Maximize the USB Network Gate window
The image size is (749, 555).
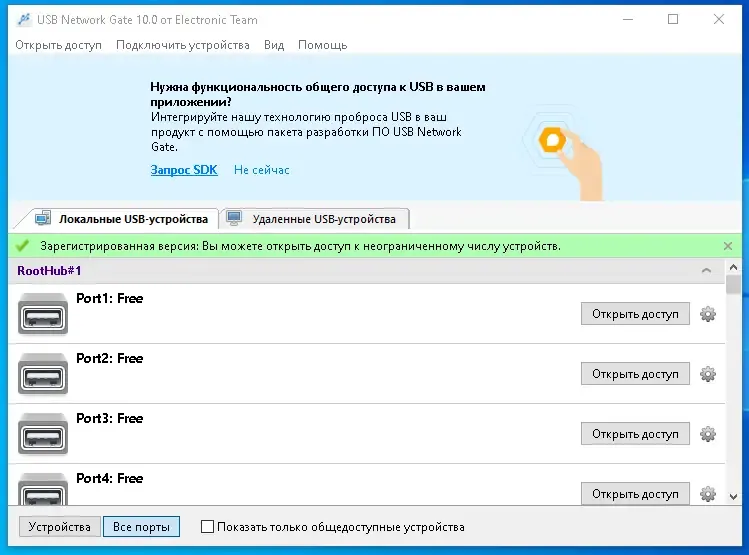[673, 20]
